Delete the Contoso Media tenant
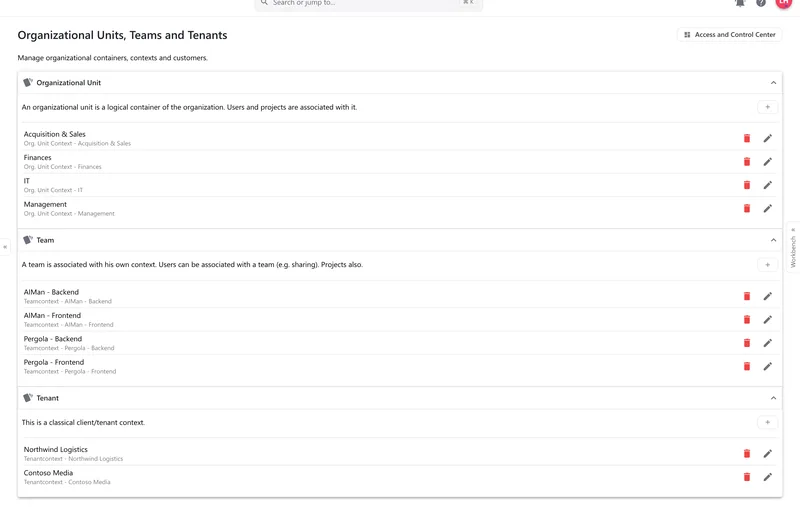 click(x=746, y=477)
